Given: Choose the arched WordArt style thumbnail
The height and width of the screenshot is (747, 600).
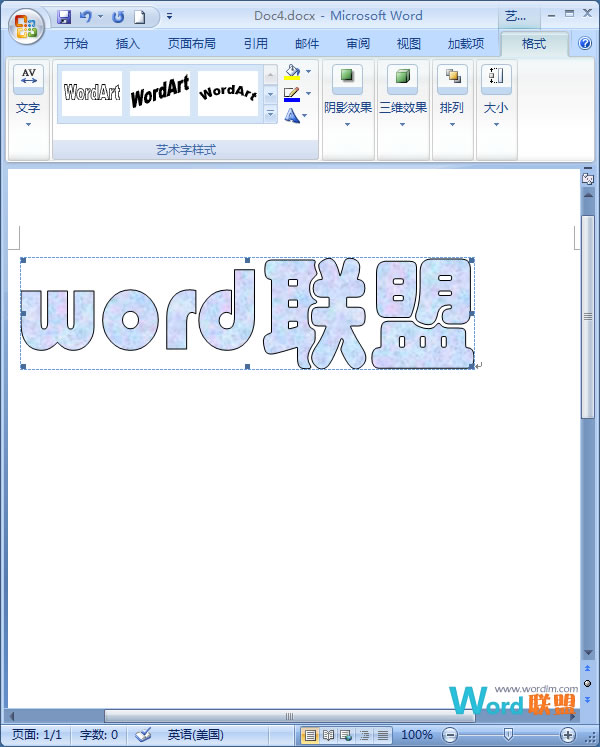Looking at the screenshot, I should [x=228, y=93].
